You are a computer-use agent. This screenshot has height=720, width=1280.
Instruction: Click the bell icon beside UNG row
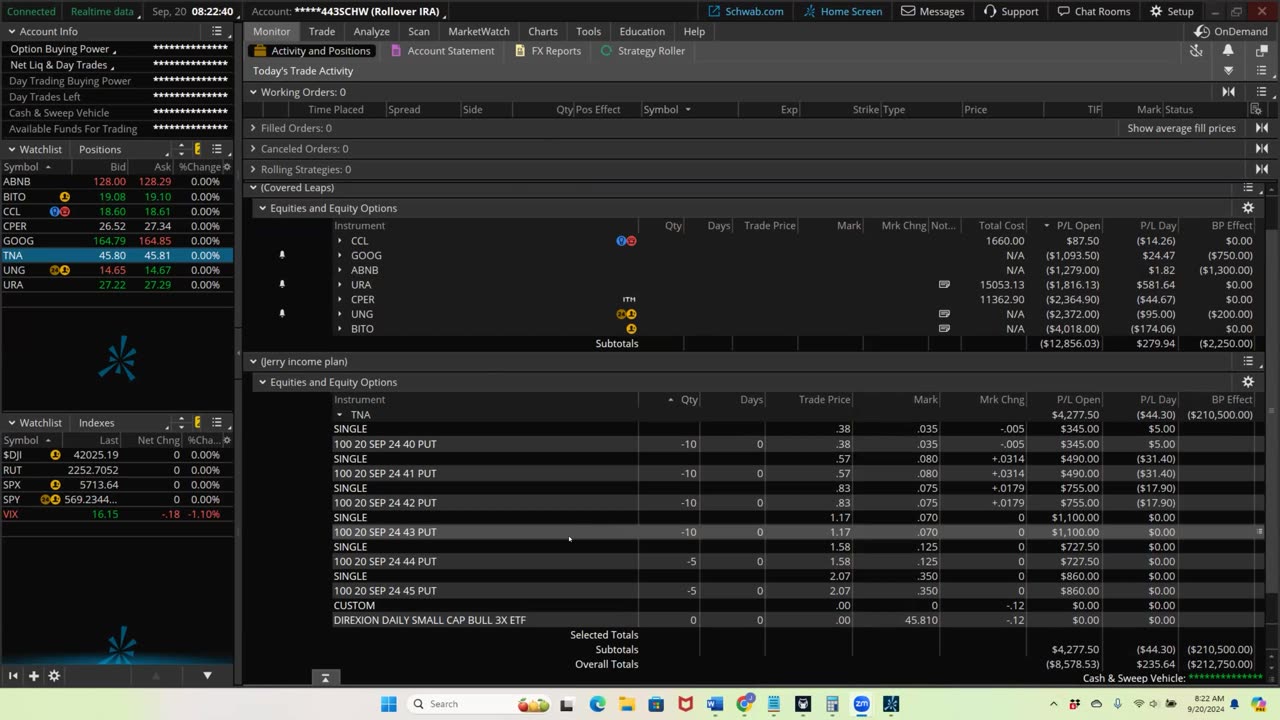pyautogui.click(x=282, y=314)
